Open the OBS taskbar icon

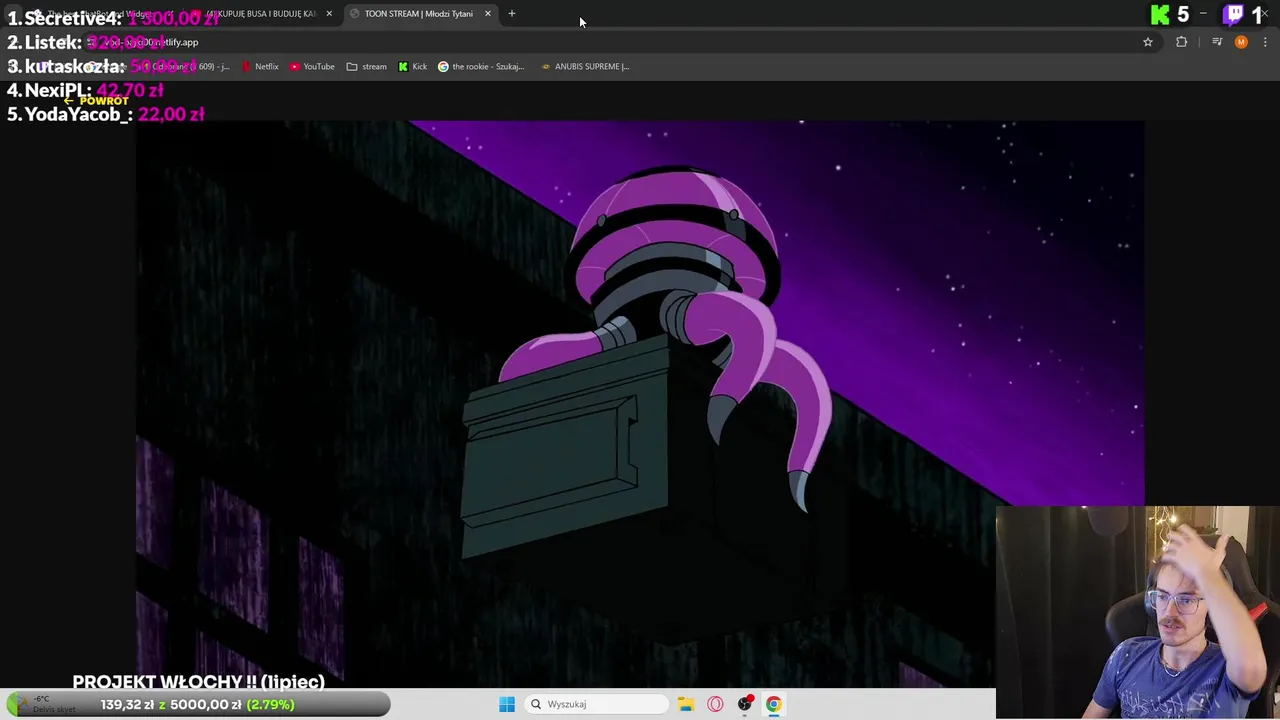point(745,704)
